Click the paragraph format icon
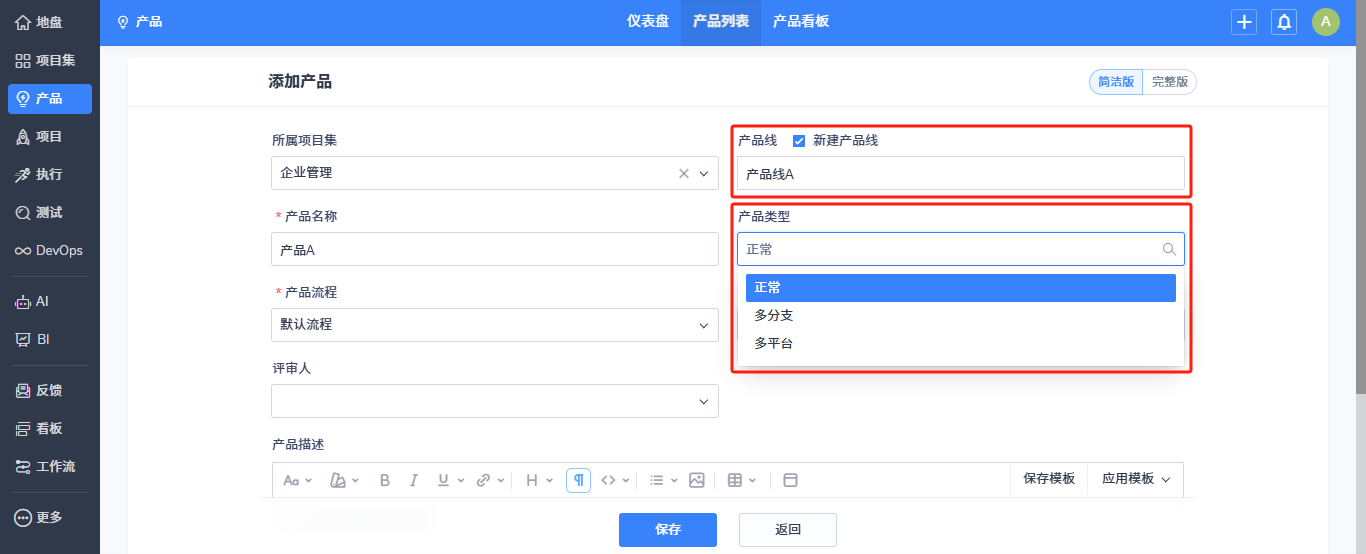 tap(578, 480)
